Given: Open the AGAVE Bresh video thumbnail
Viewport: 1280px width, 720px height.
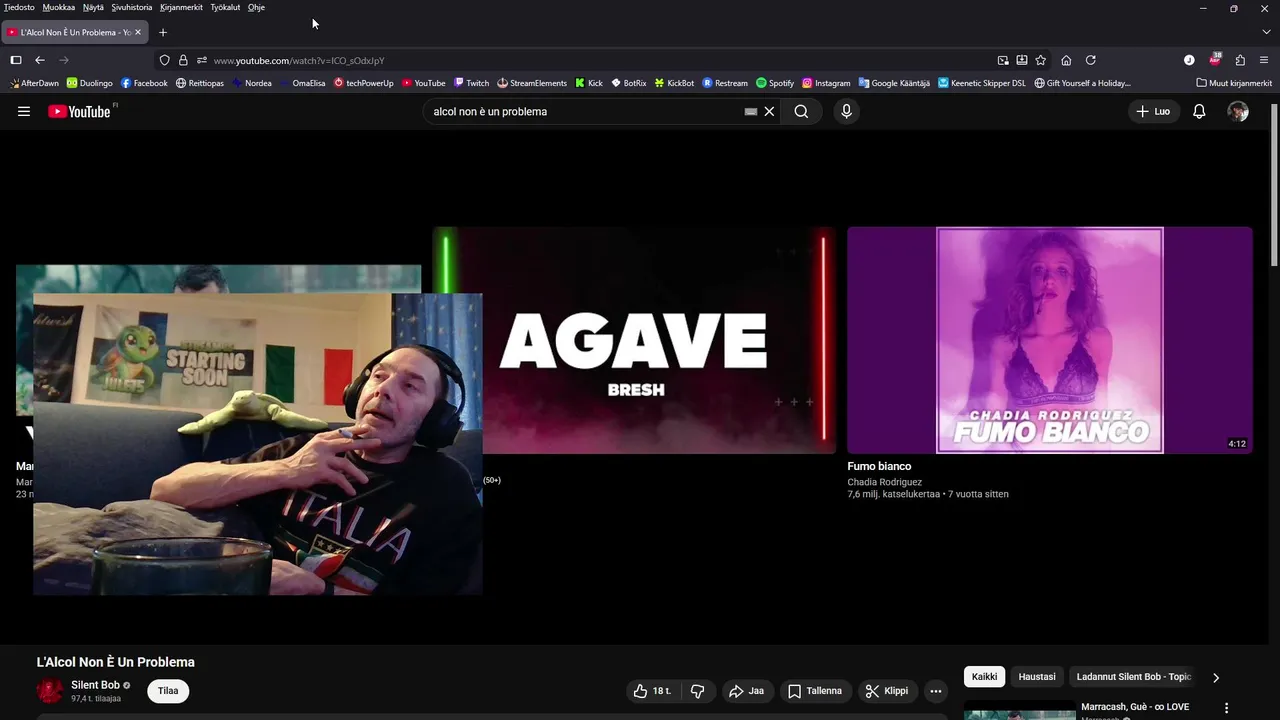Looking at the screenshot, I should click(634, 340).
